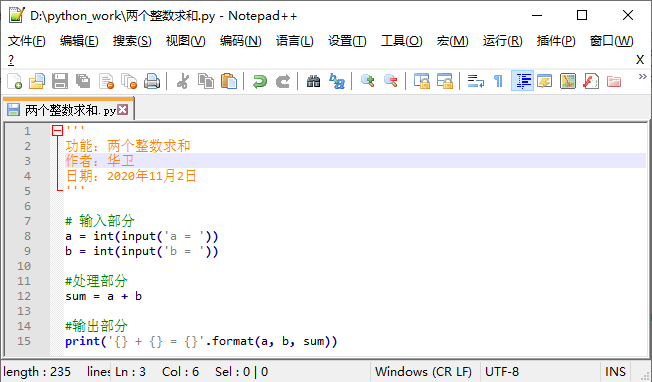Open the 运行(R) menu
This screenshot has height=382, width=652.
coord(502,41)
